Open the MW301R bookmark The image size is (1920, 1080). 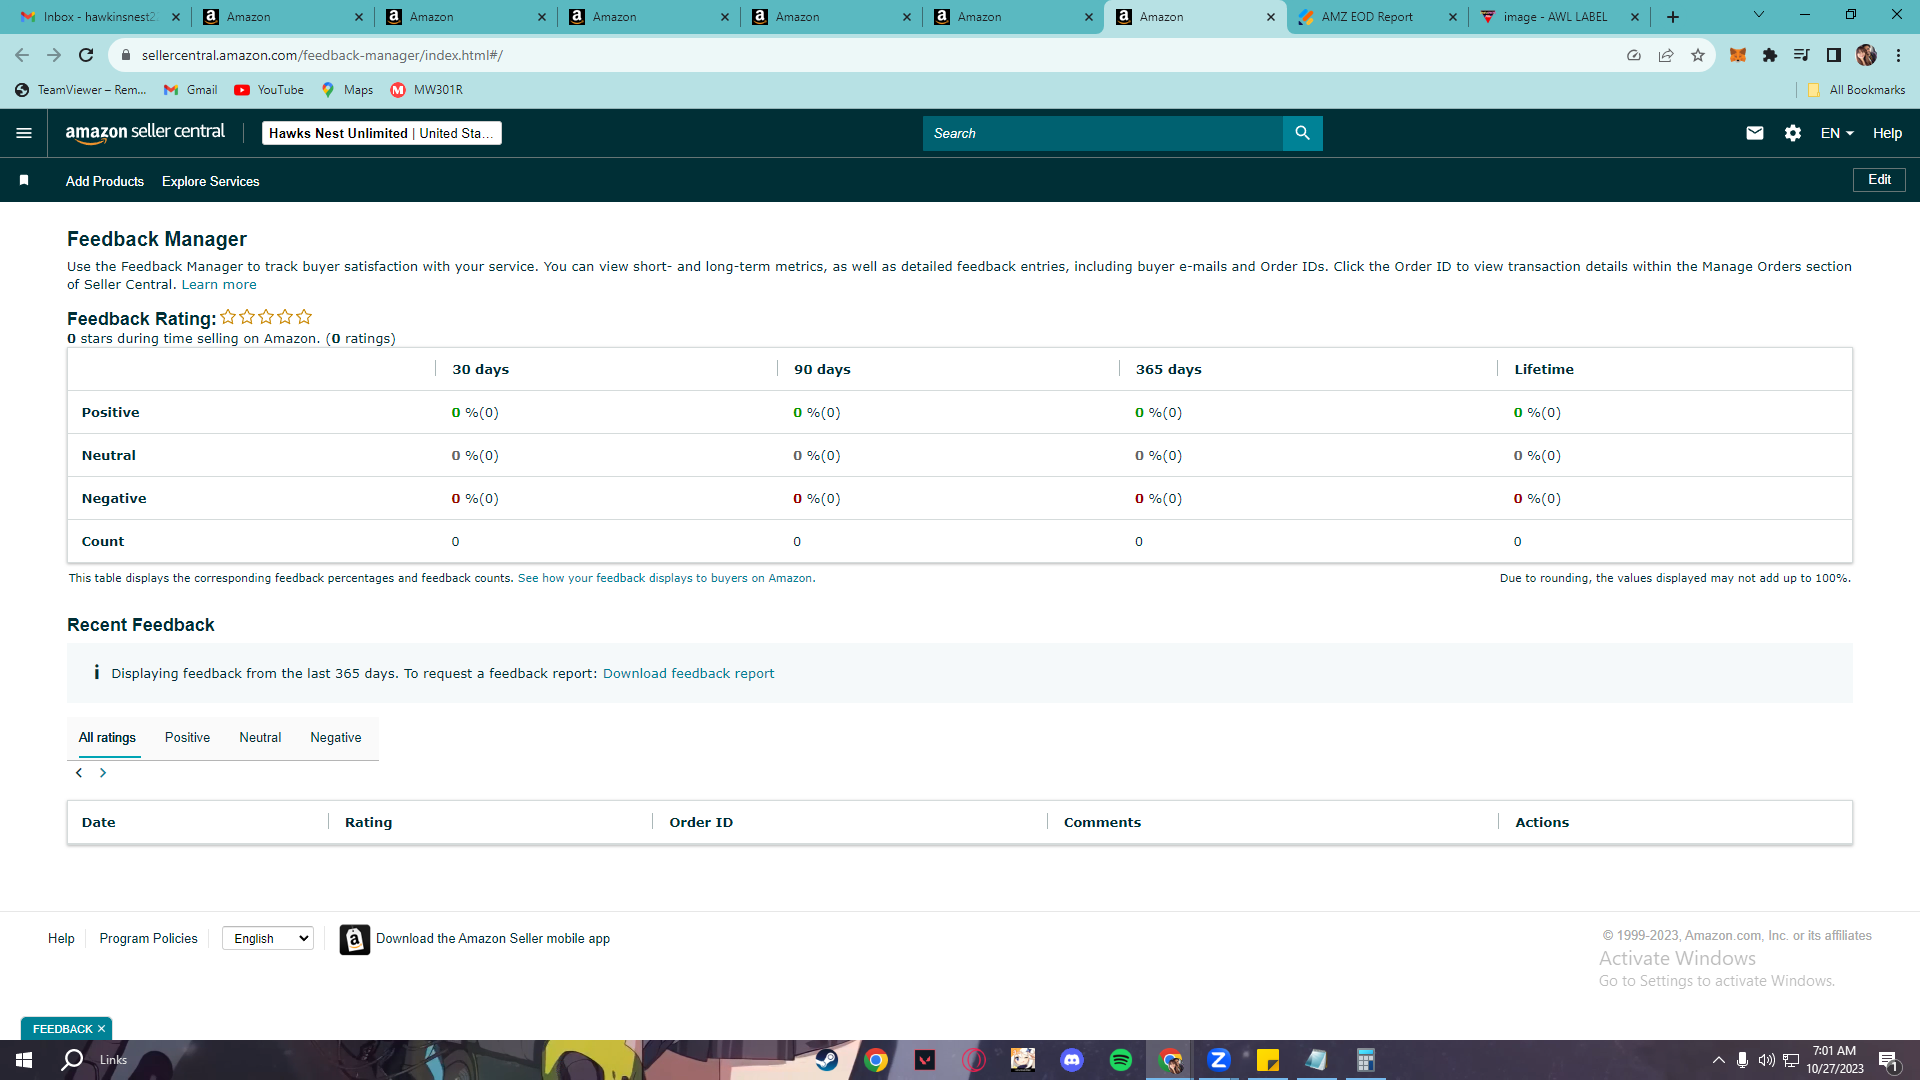pos(427,90)
